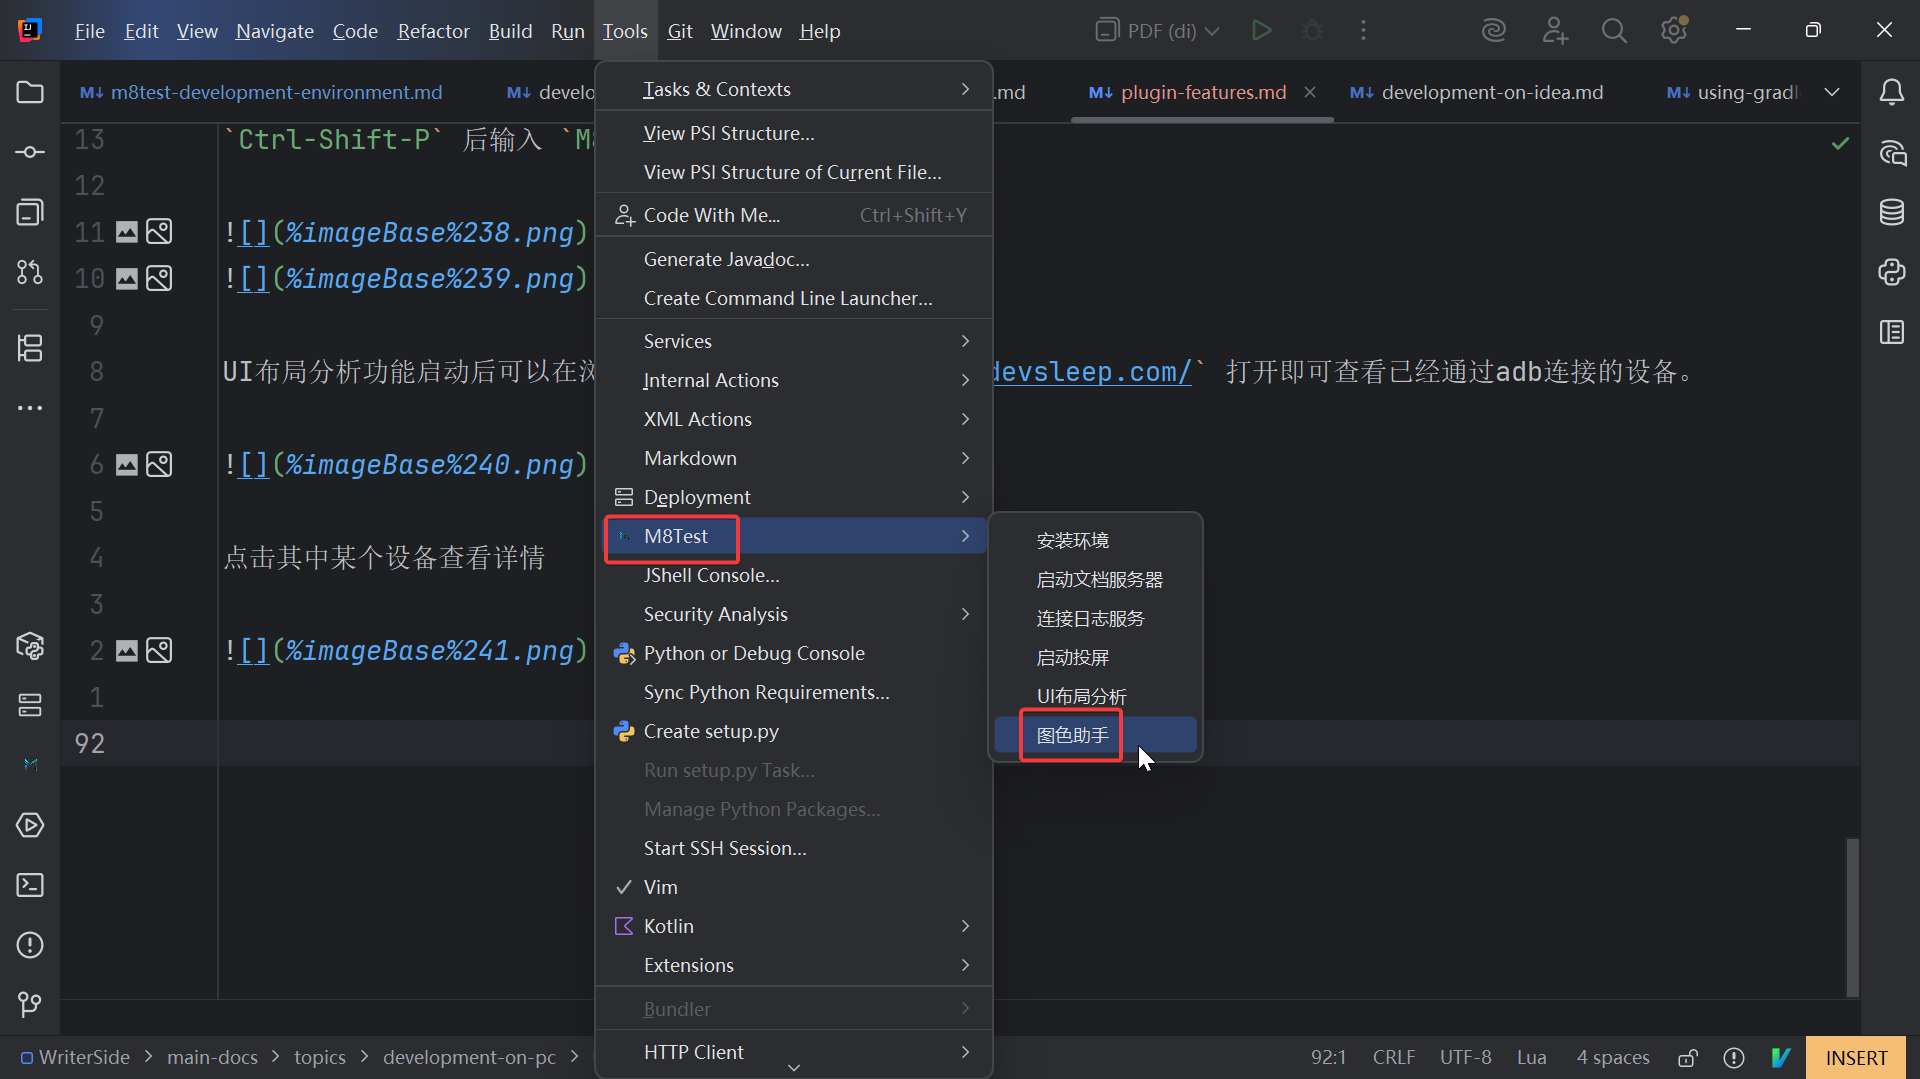This screenshot has height=1079, width=1920.
Task: Open the Database tool window
Action: tap(1891, 212)
